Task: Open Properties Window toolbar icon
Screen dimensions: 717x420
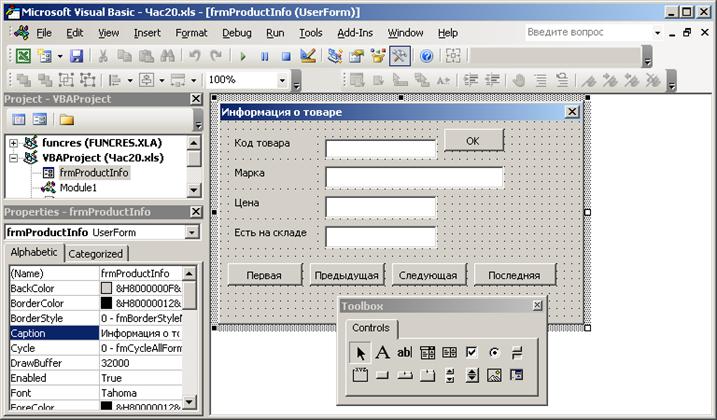Action: coord(356,56)
